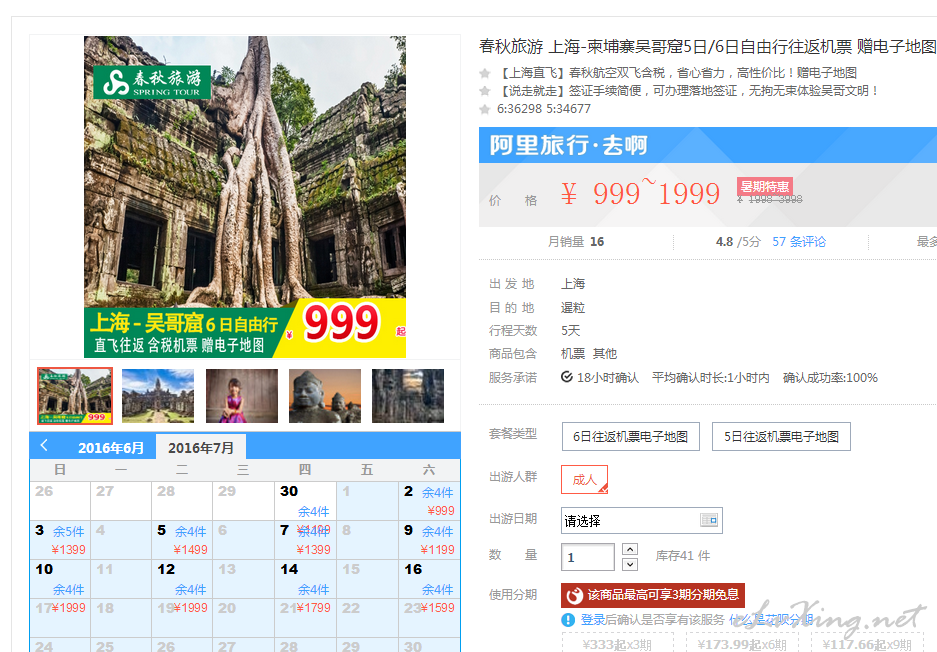Viewport: 937px width, 652px height.
Task: Select the fifth thumbnail with dark stone ruins
Action: click(x=408, y=396)
